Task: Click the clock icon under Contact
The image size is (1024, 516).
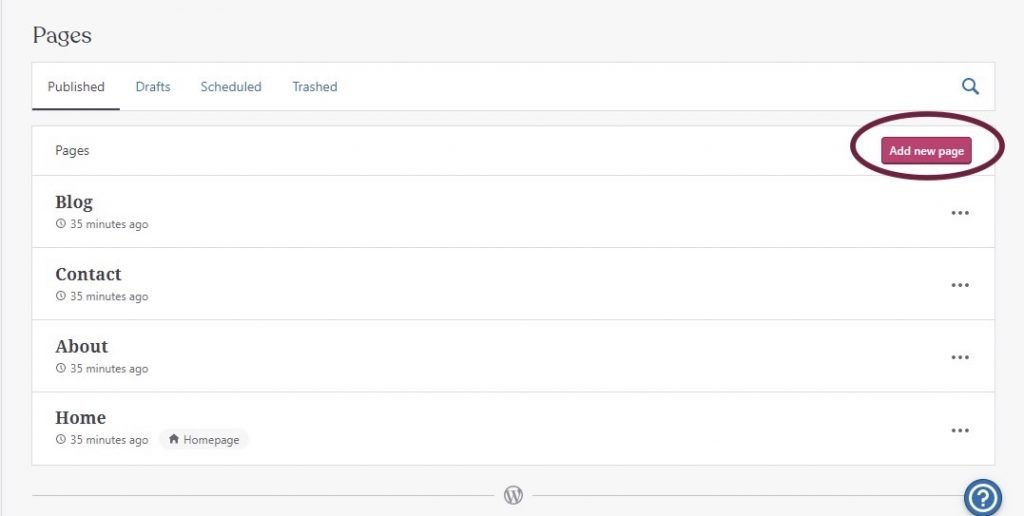Action: [x=61, y=296]
